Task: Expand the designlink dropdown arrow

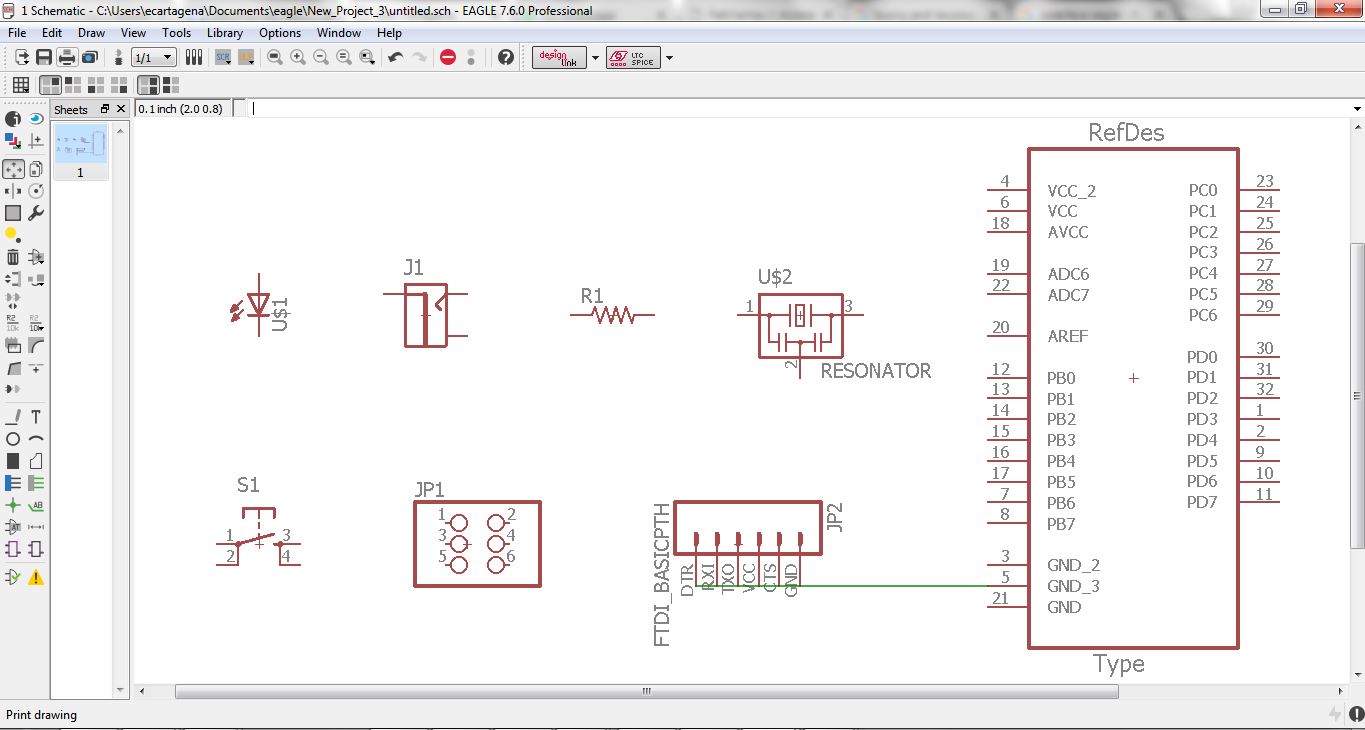Action: point(596,57)
